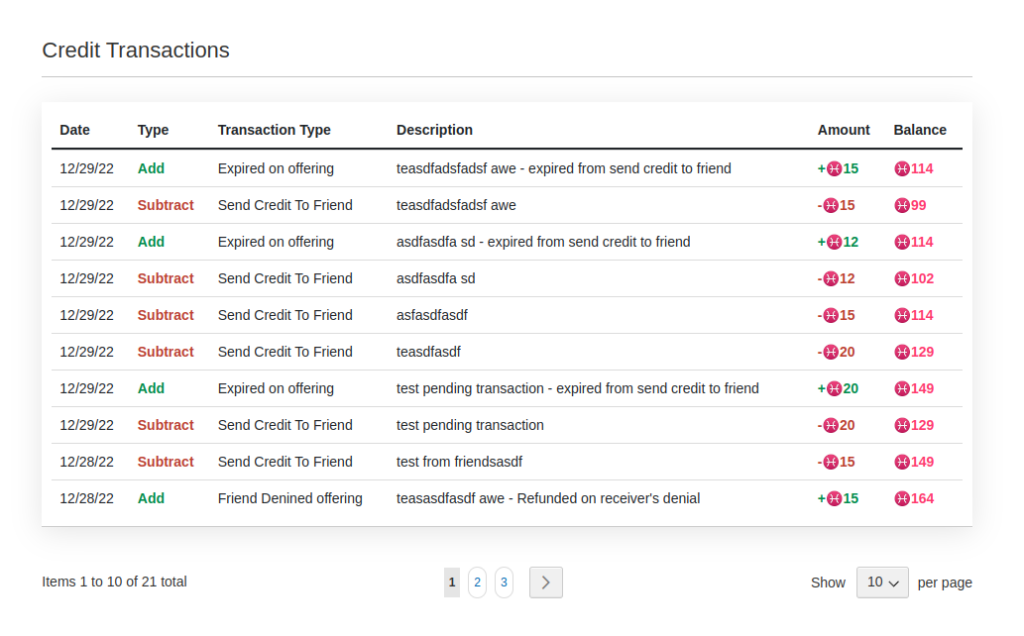Click the Transaction Type column header
The height and width of the screenshot is (636, 1024).
click(x=274, y=130)
